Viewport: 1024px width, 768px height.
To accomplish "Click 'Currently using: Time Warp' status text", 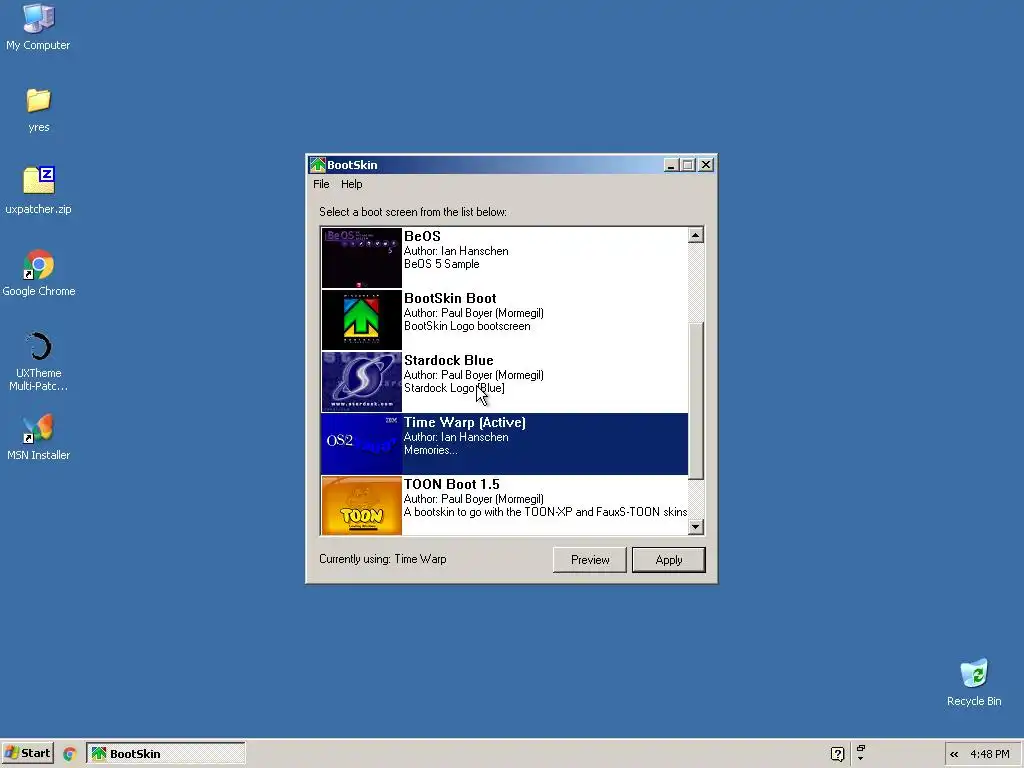I will [x=383, y=559].
